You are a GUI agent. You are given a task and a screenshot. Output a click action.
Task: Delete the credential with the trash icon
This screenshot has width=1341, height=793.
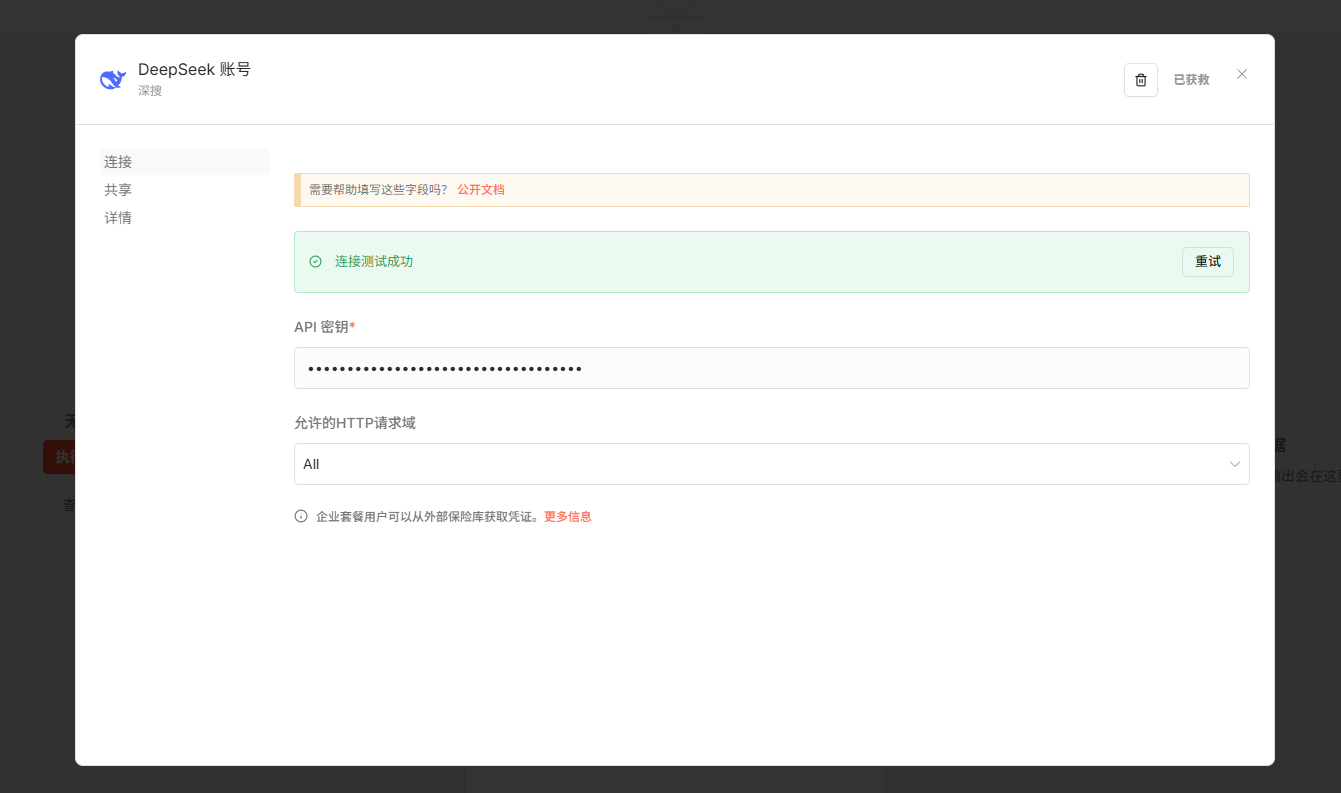[1140, 80]
